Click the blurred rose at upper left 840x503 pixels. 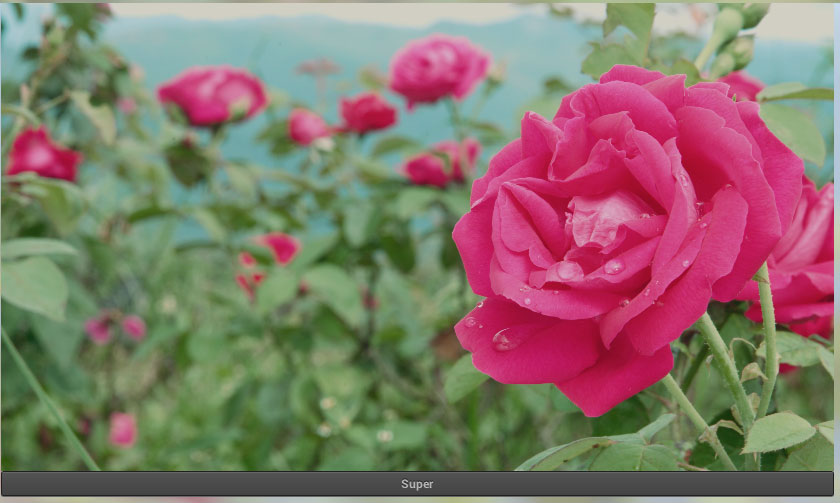[212, 95]
